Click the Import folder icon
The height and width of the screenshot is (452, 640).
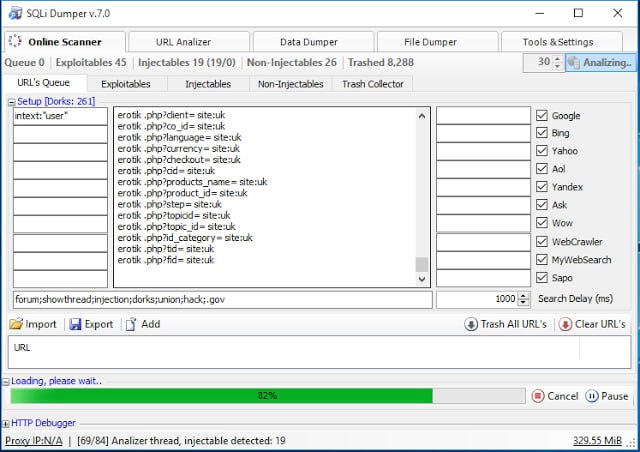(16, 324)
